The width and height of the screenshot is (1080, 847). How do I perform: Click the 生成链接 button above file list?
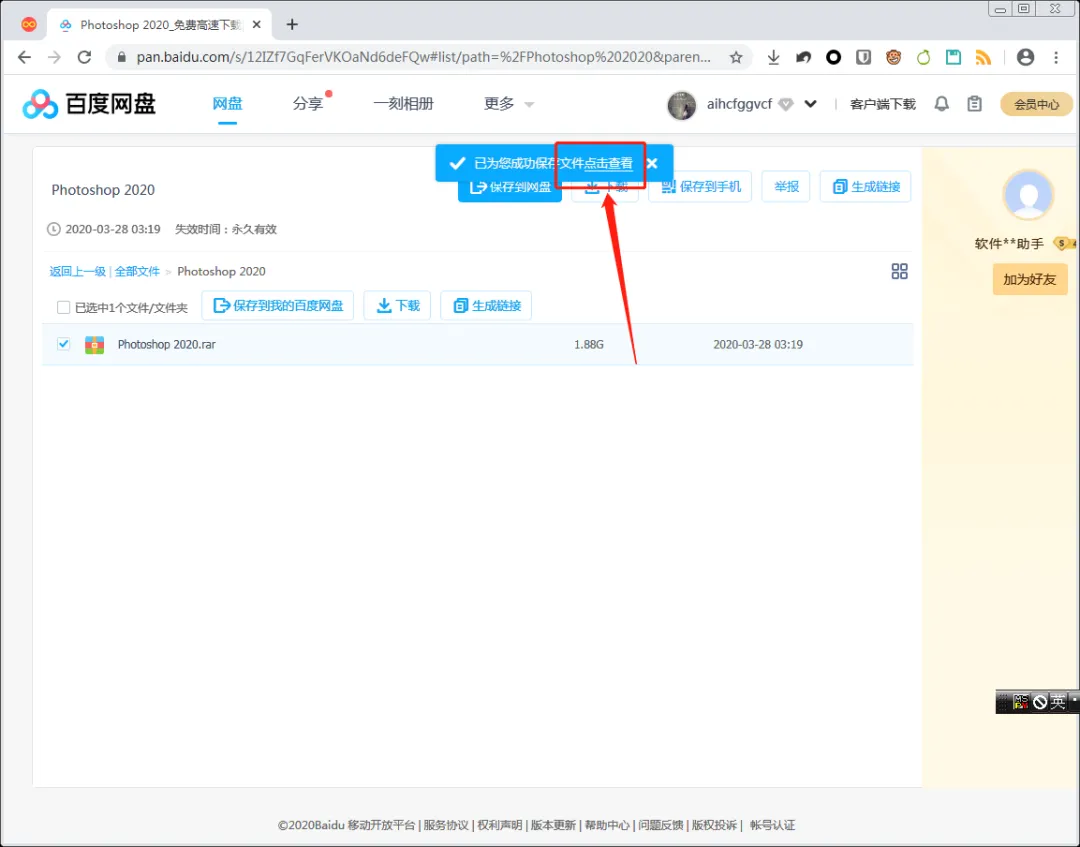tap(486, 306)
